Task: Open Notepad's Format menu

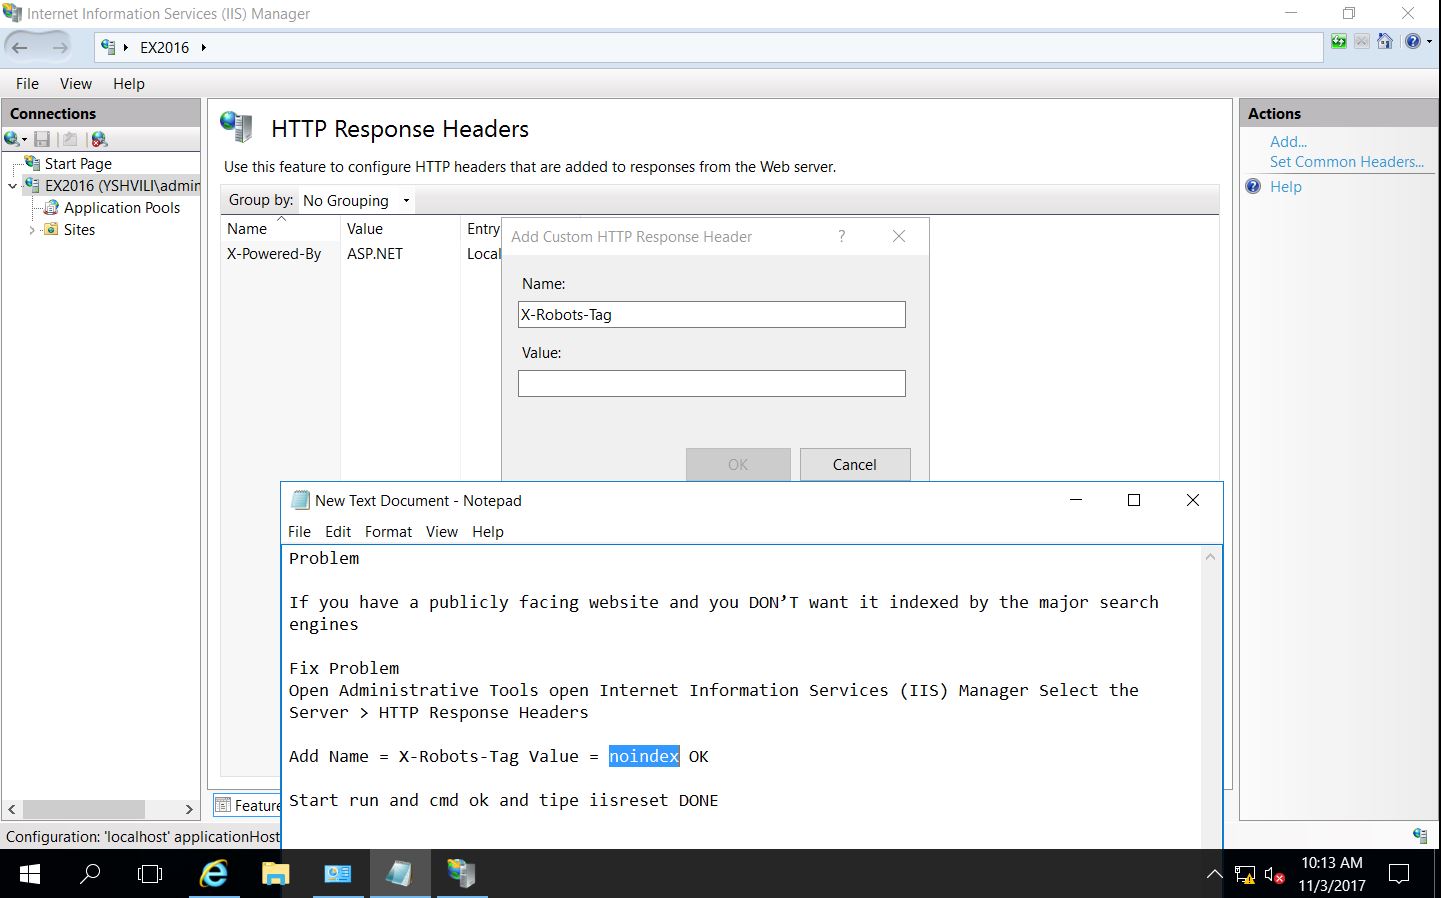Action: point(388,531)
